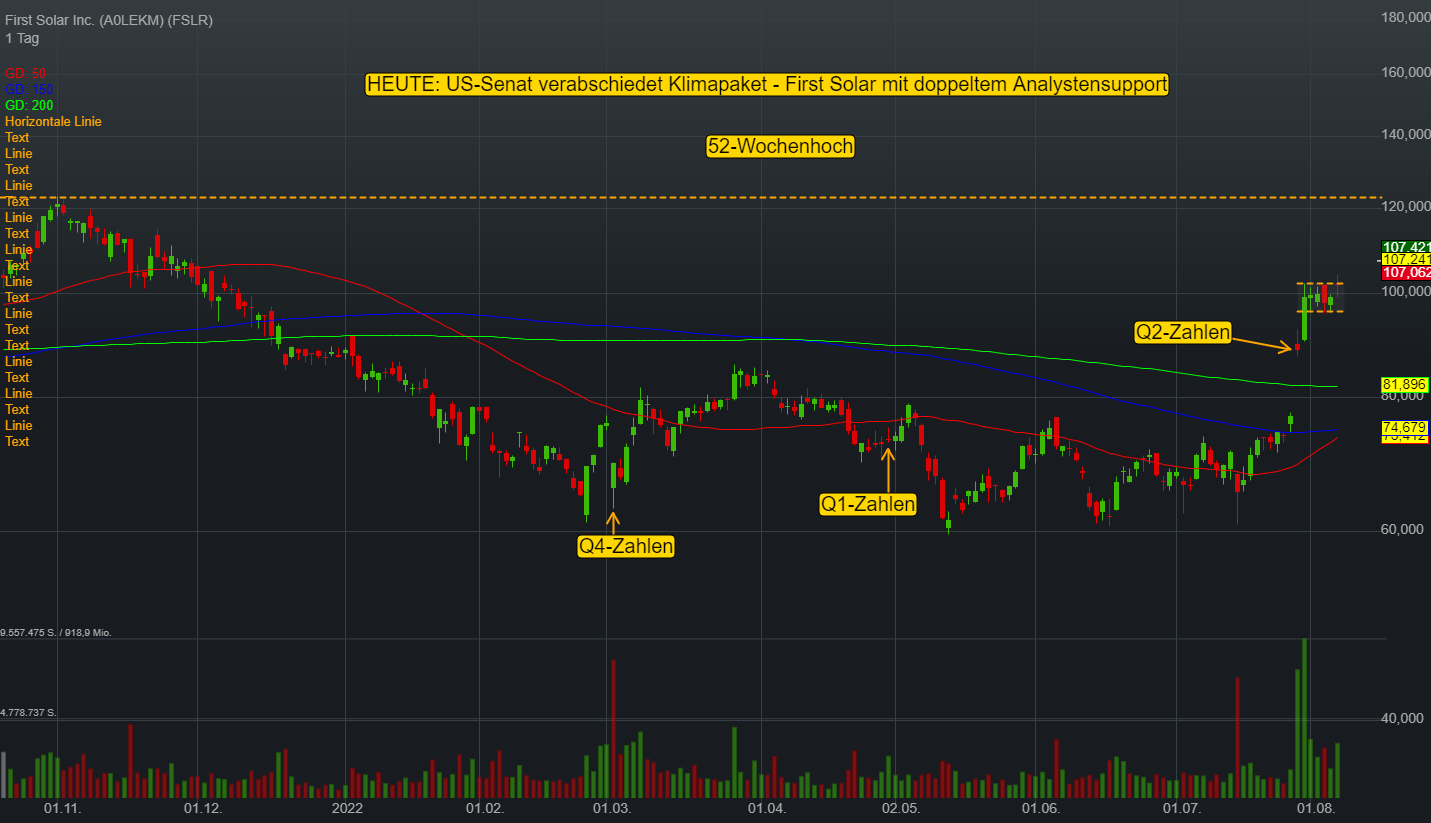Viewport: 1431px width, 823px height.
Task: Click the green 81,896 GD 200 price tag
Action: 1405,384
